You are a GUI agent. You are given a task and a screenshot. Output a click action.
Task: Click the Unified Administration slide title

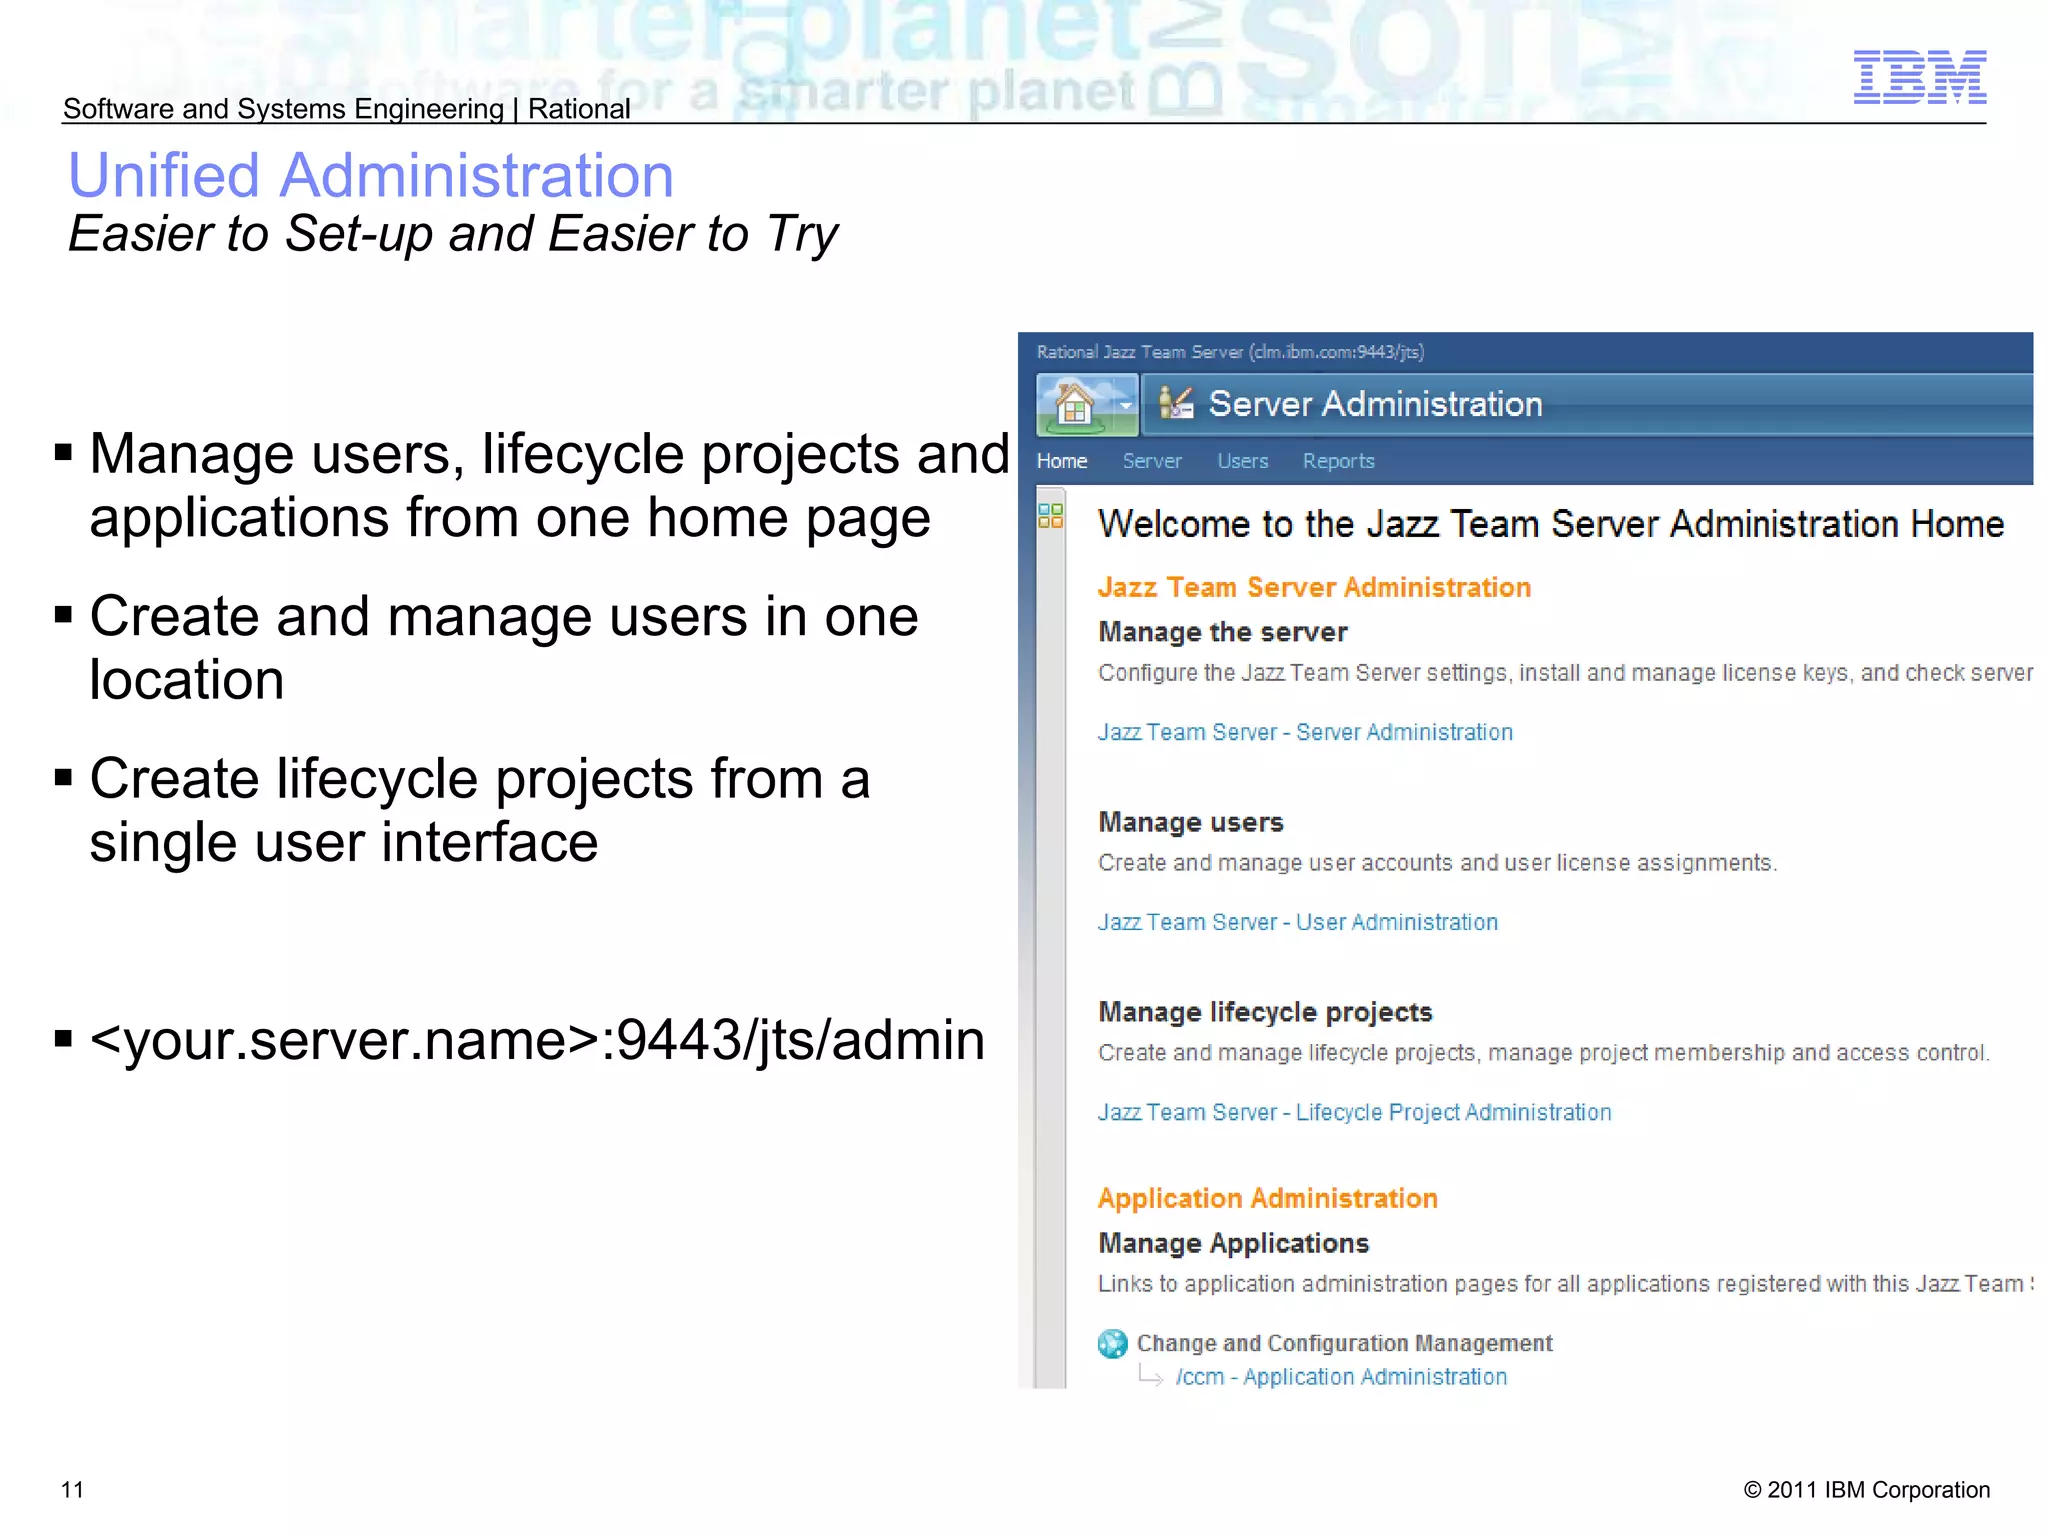point(371,176)
